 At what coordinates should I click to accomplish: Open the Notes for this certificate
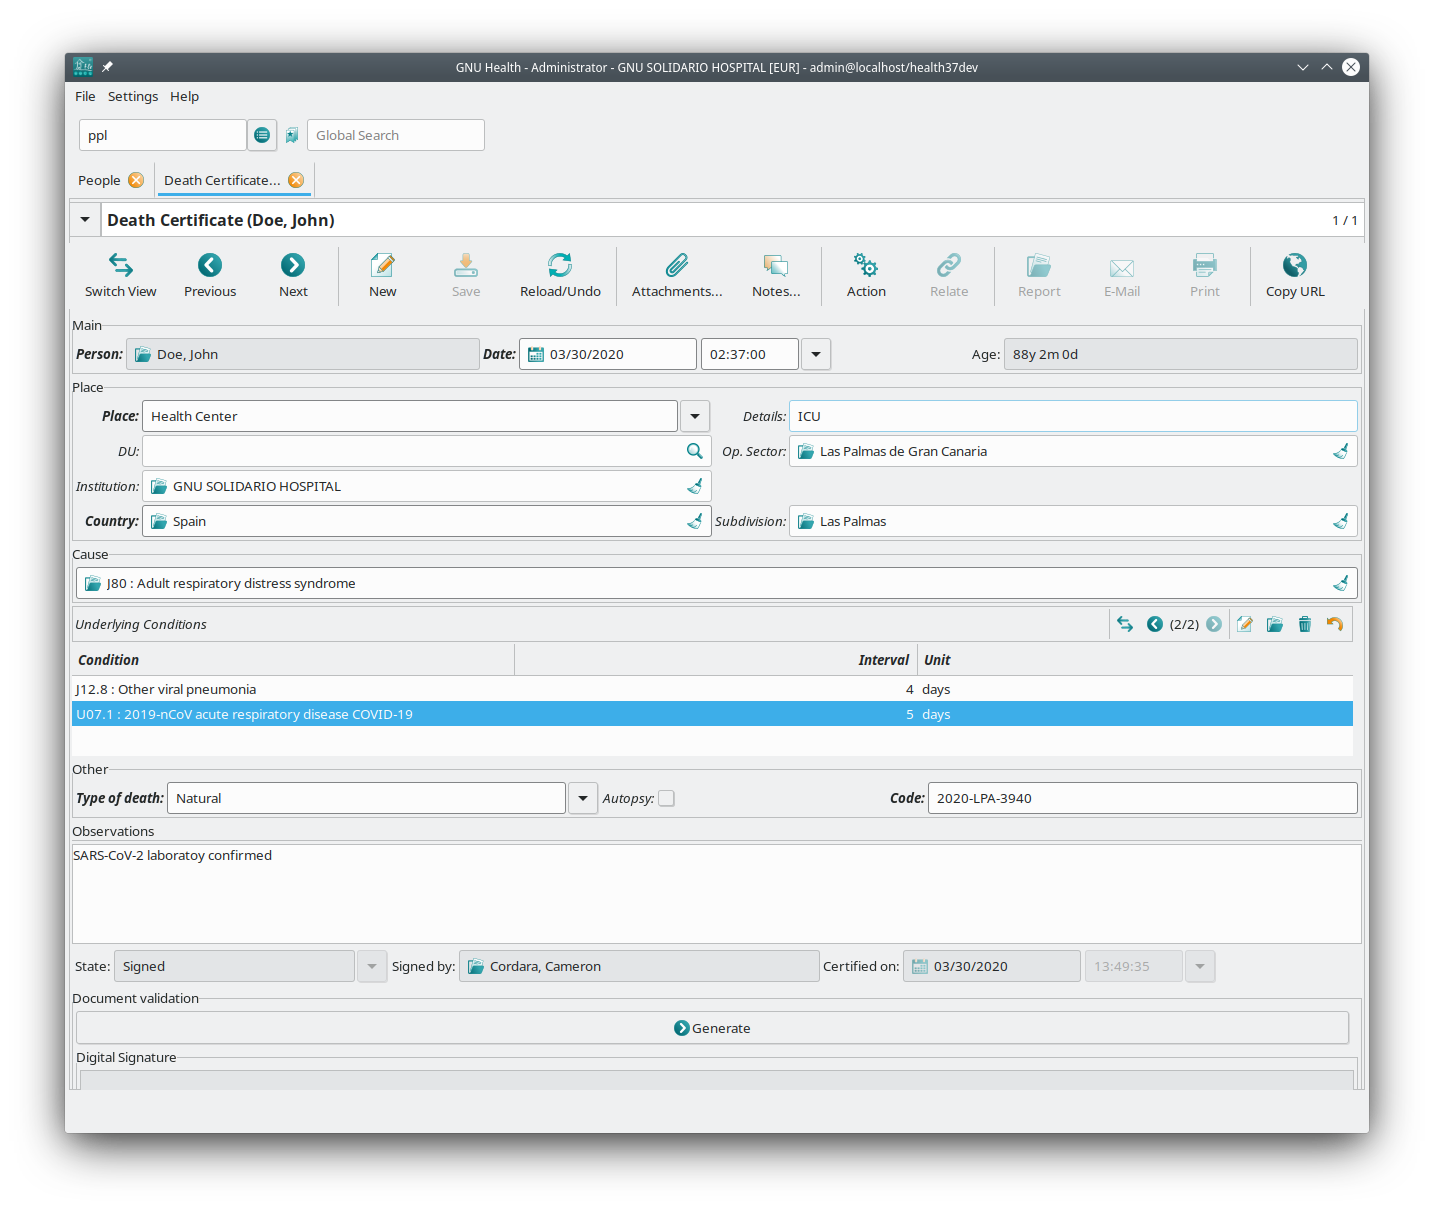pyautogui.click(x=776, y=275)
